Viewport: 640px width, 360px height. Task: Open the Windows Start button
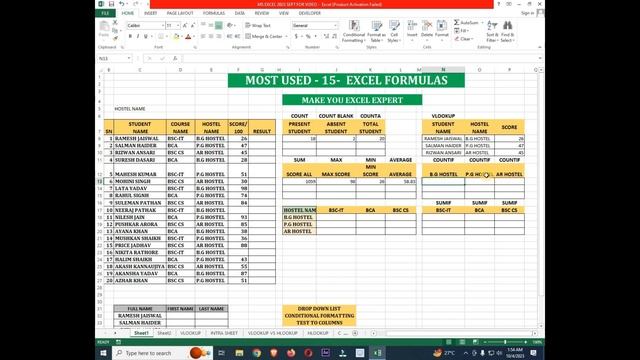coord(103,353)
